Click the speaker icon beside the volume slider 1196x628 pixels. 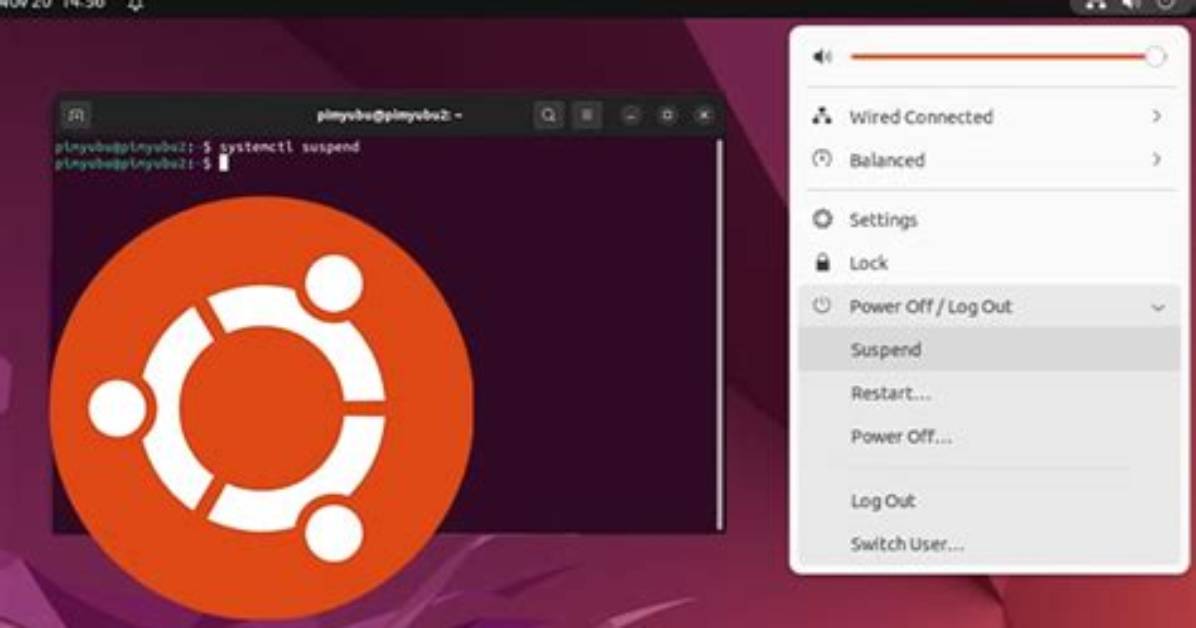pyautogui.click(x=822, y=56)
